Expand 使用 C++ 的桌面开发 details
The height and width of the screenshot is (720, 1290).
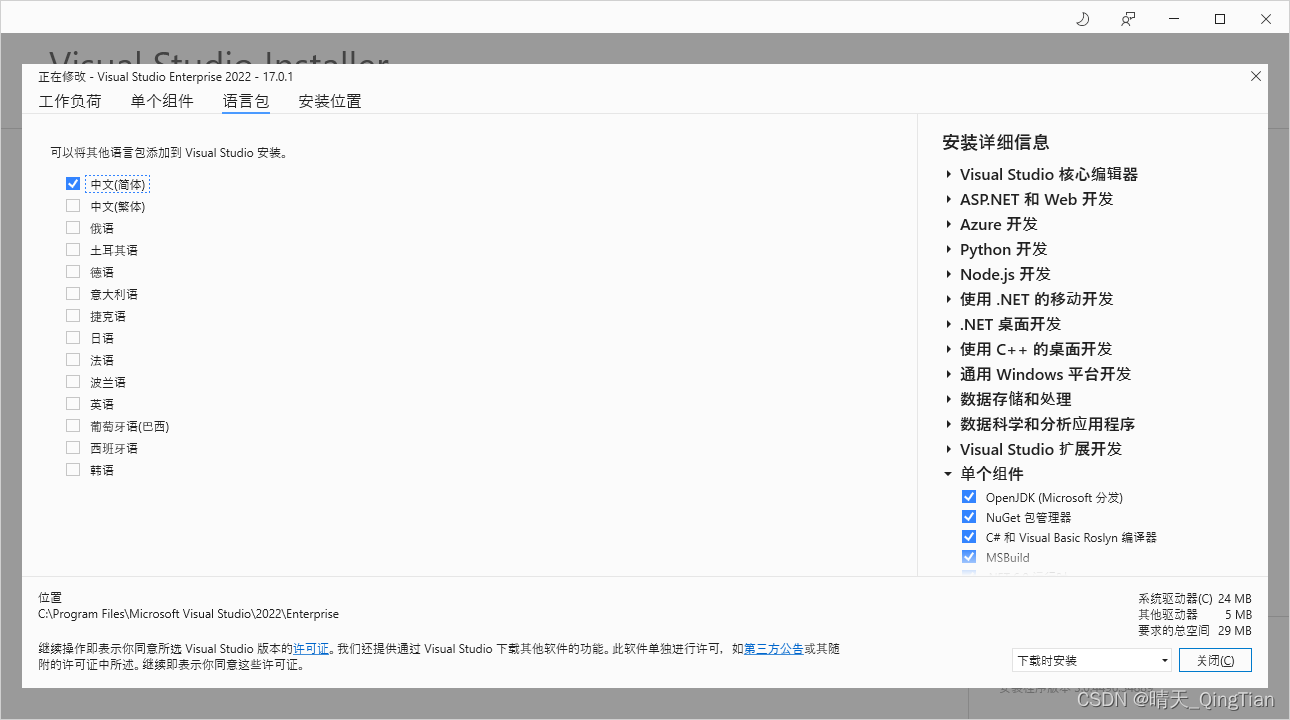point(948,349)
